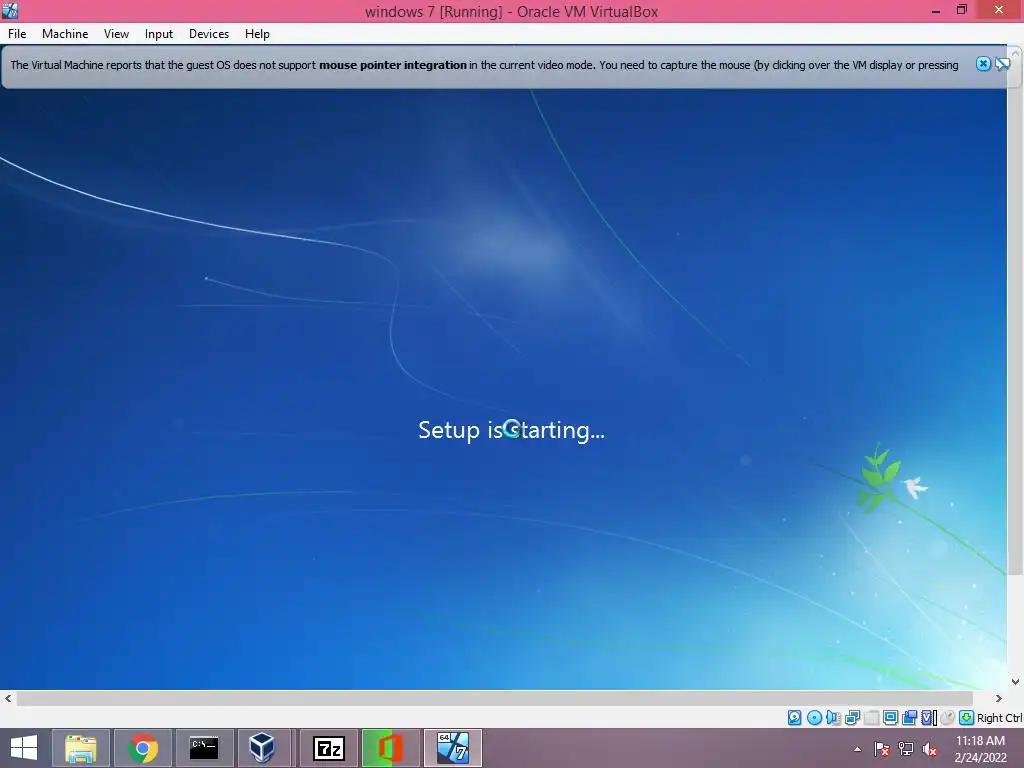Open the Input menu
The height and width of the screenshot is (768, 1024).
point(159,34)
